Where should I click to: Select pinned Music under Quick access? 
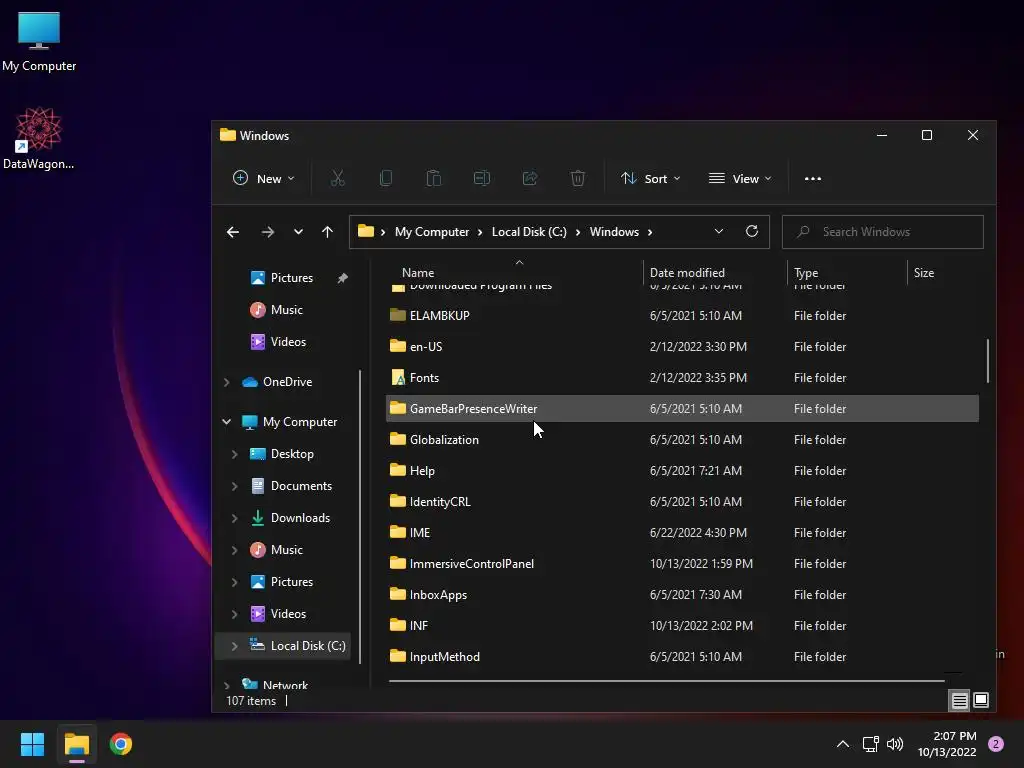click(x=276, y=310)
